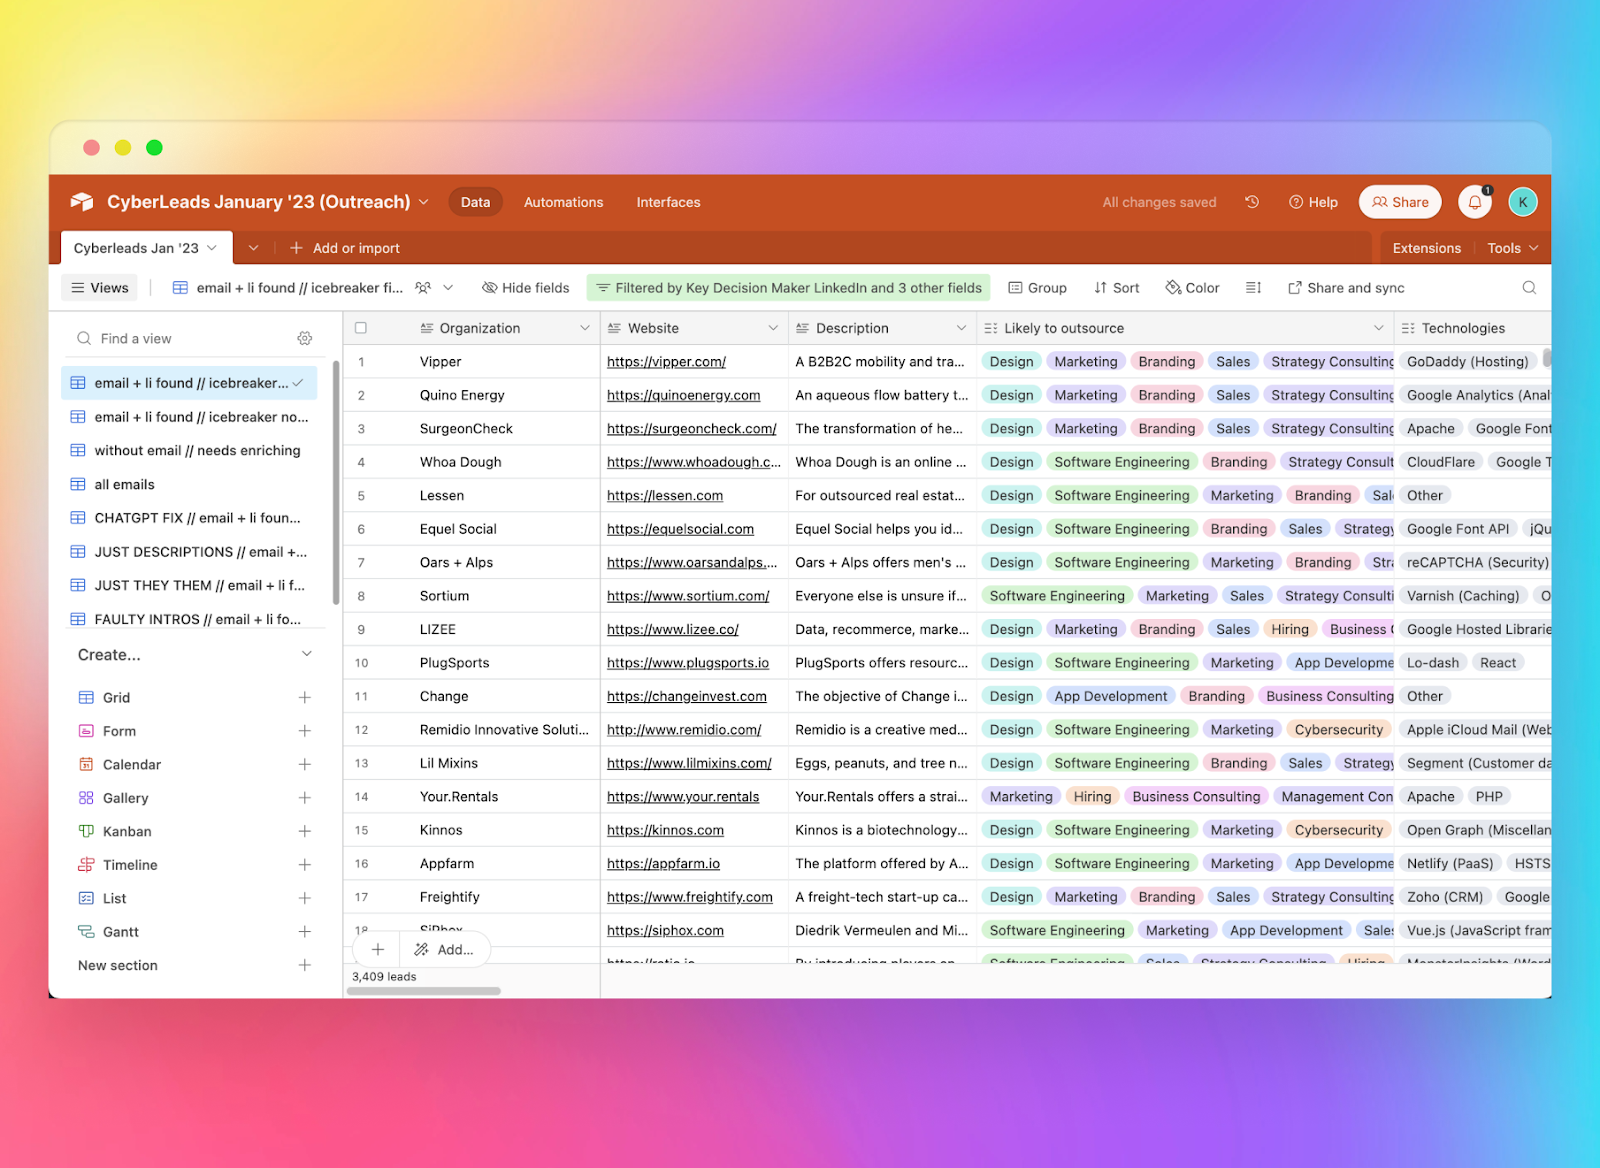Click the Color paint bucket icon
Image resolution: width=1600 pixels, height=1168 pixels.
[x=1173, y=288]
